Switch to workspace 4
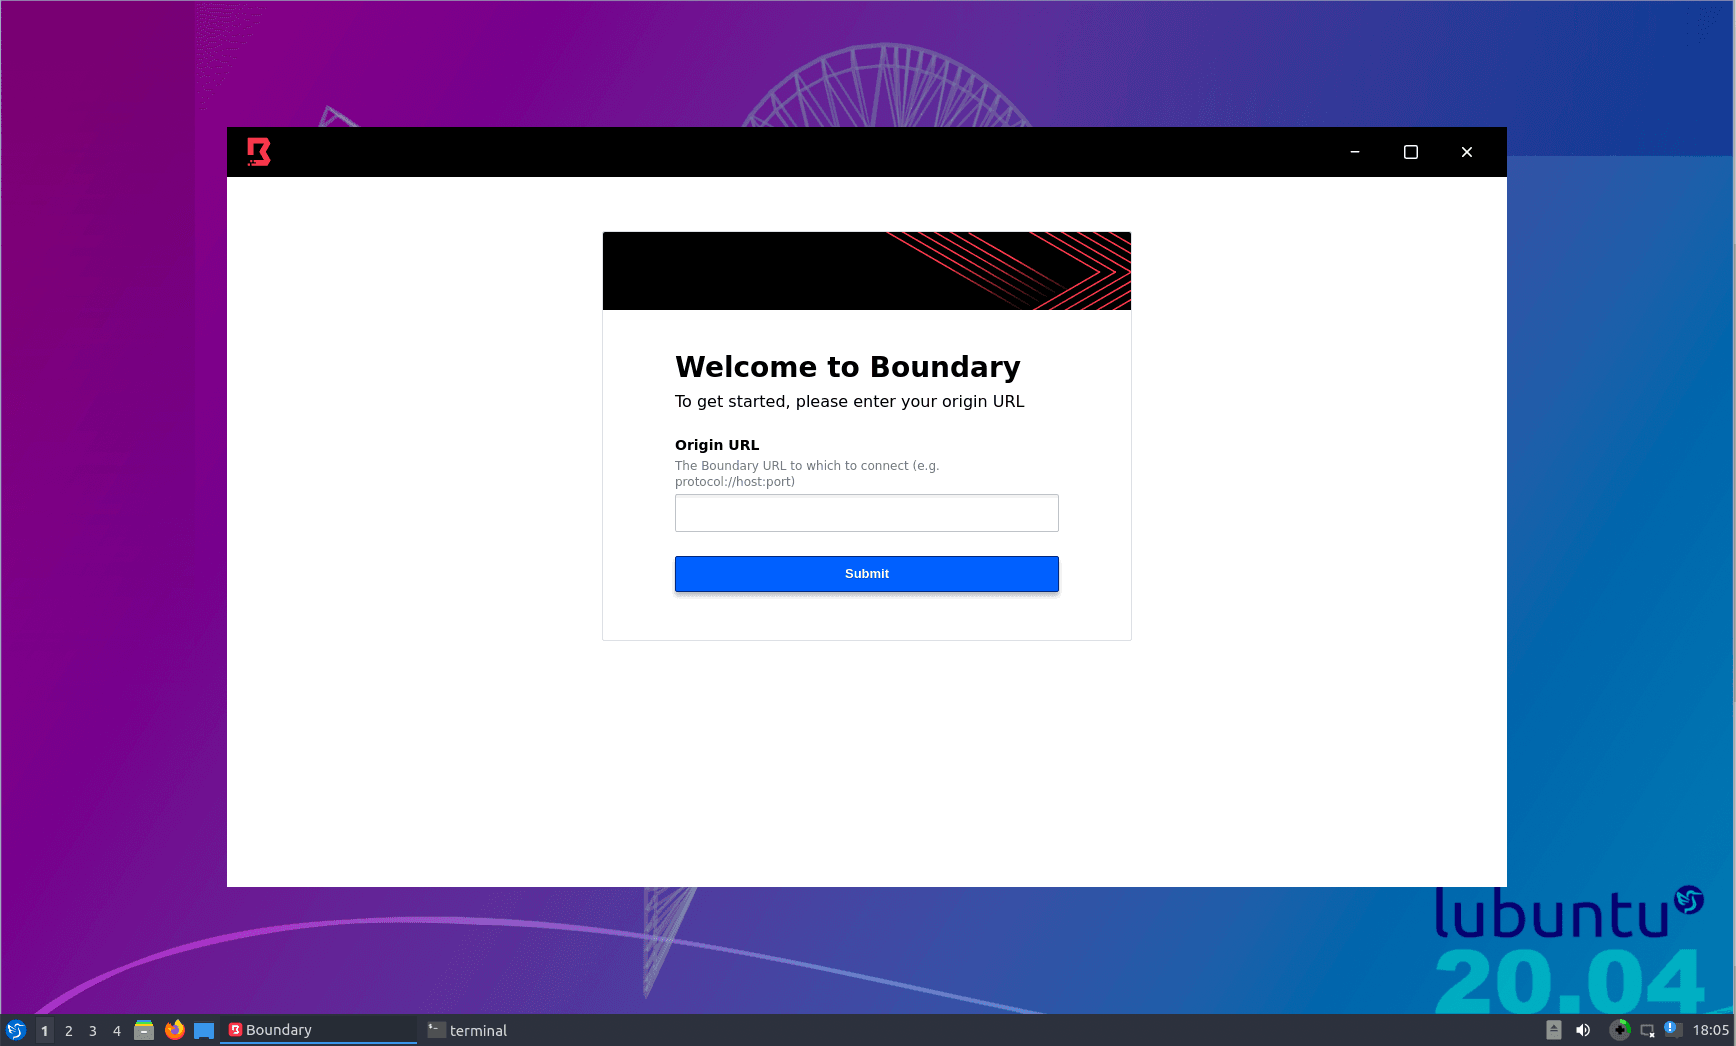The image size is (1736, 1046). [116, 1030]
